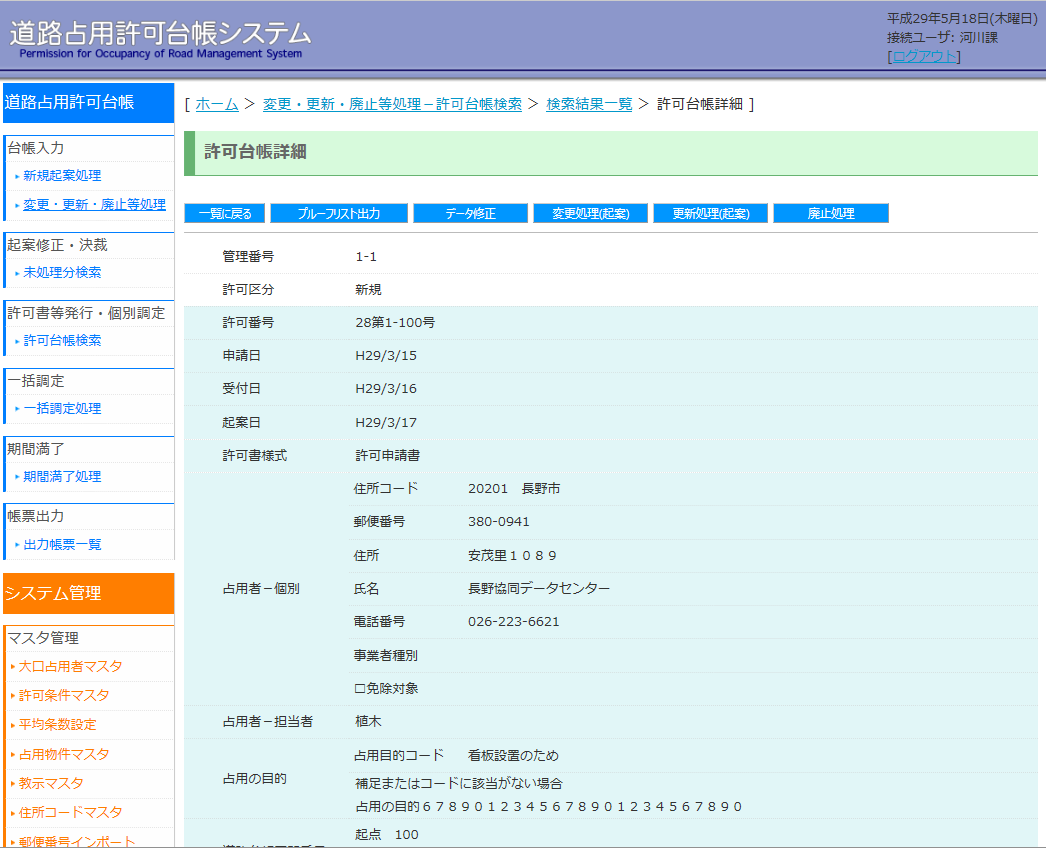
Task: Select the 受付日 value H29/3/16
Action: click(386, 389)
